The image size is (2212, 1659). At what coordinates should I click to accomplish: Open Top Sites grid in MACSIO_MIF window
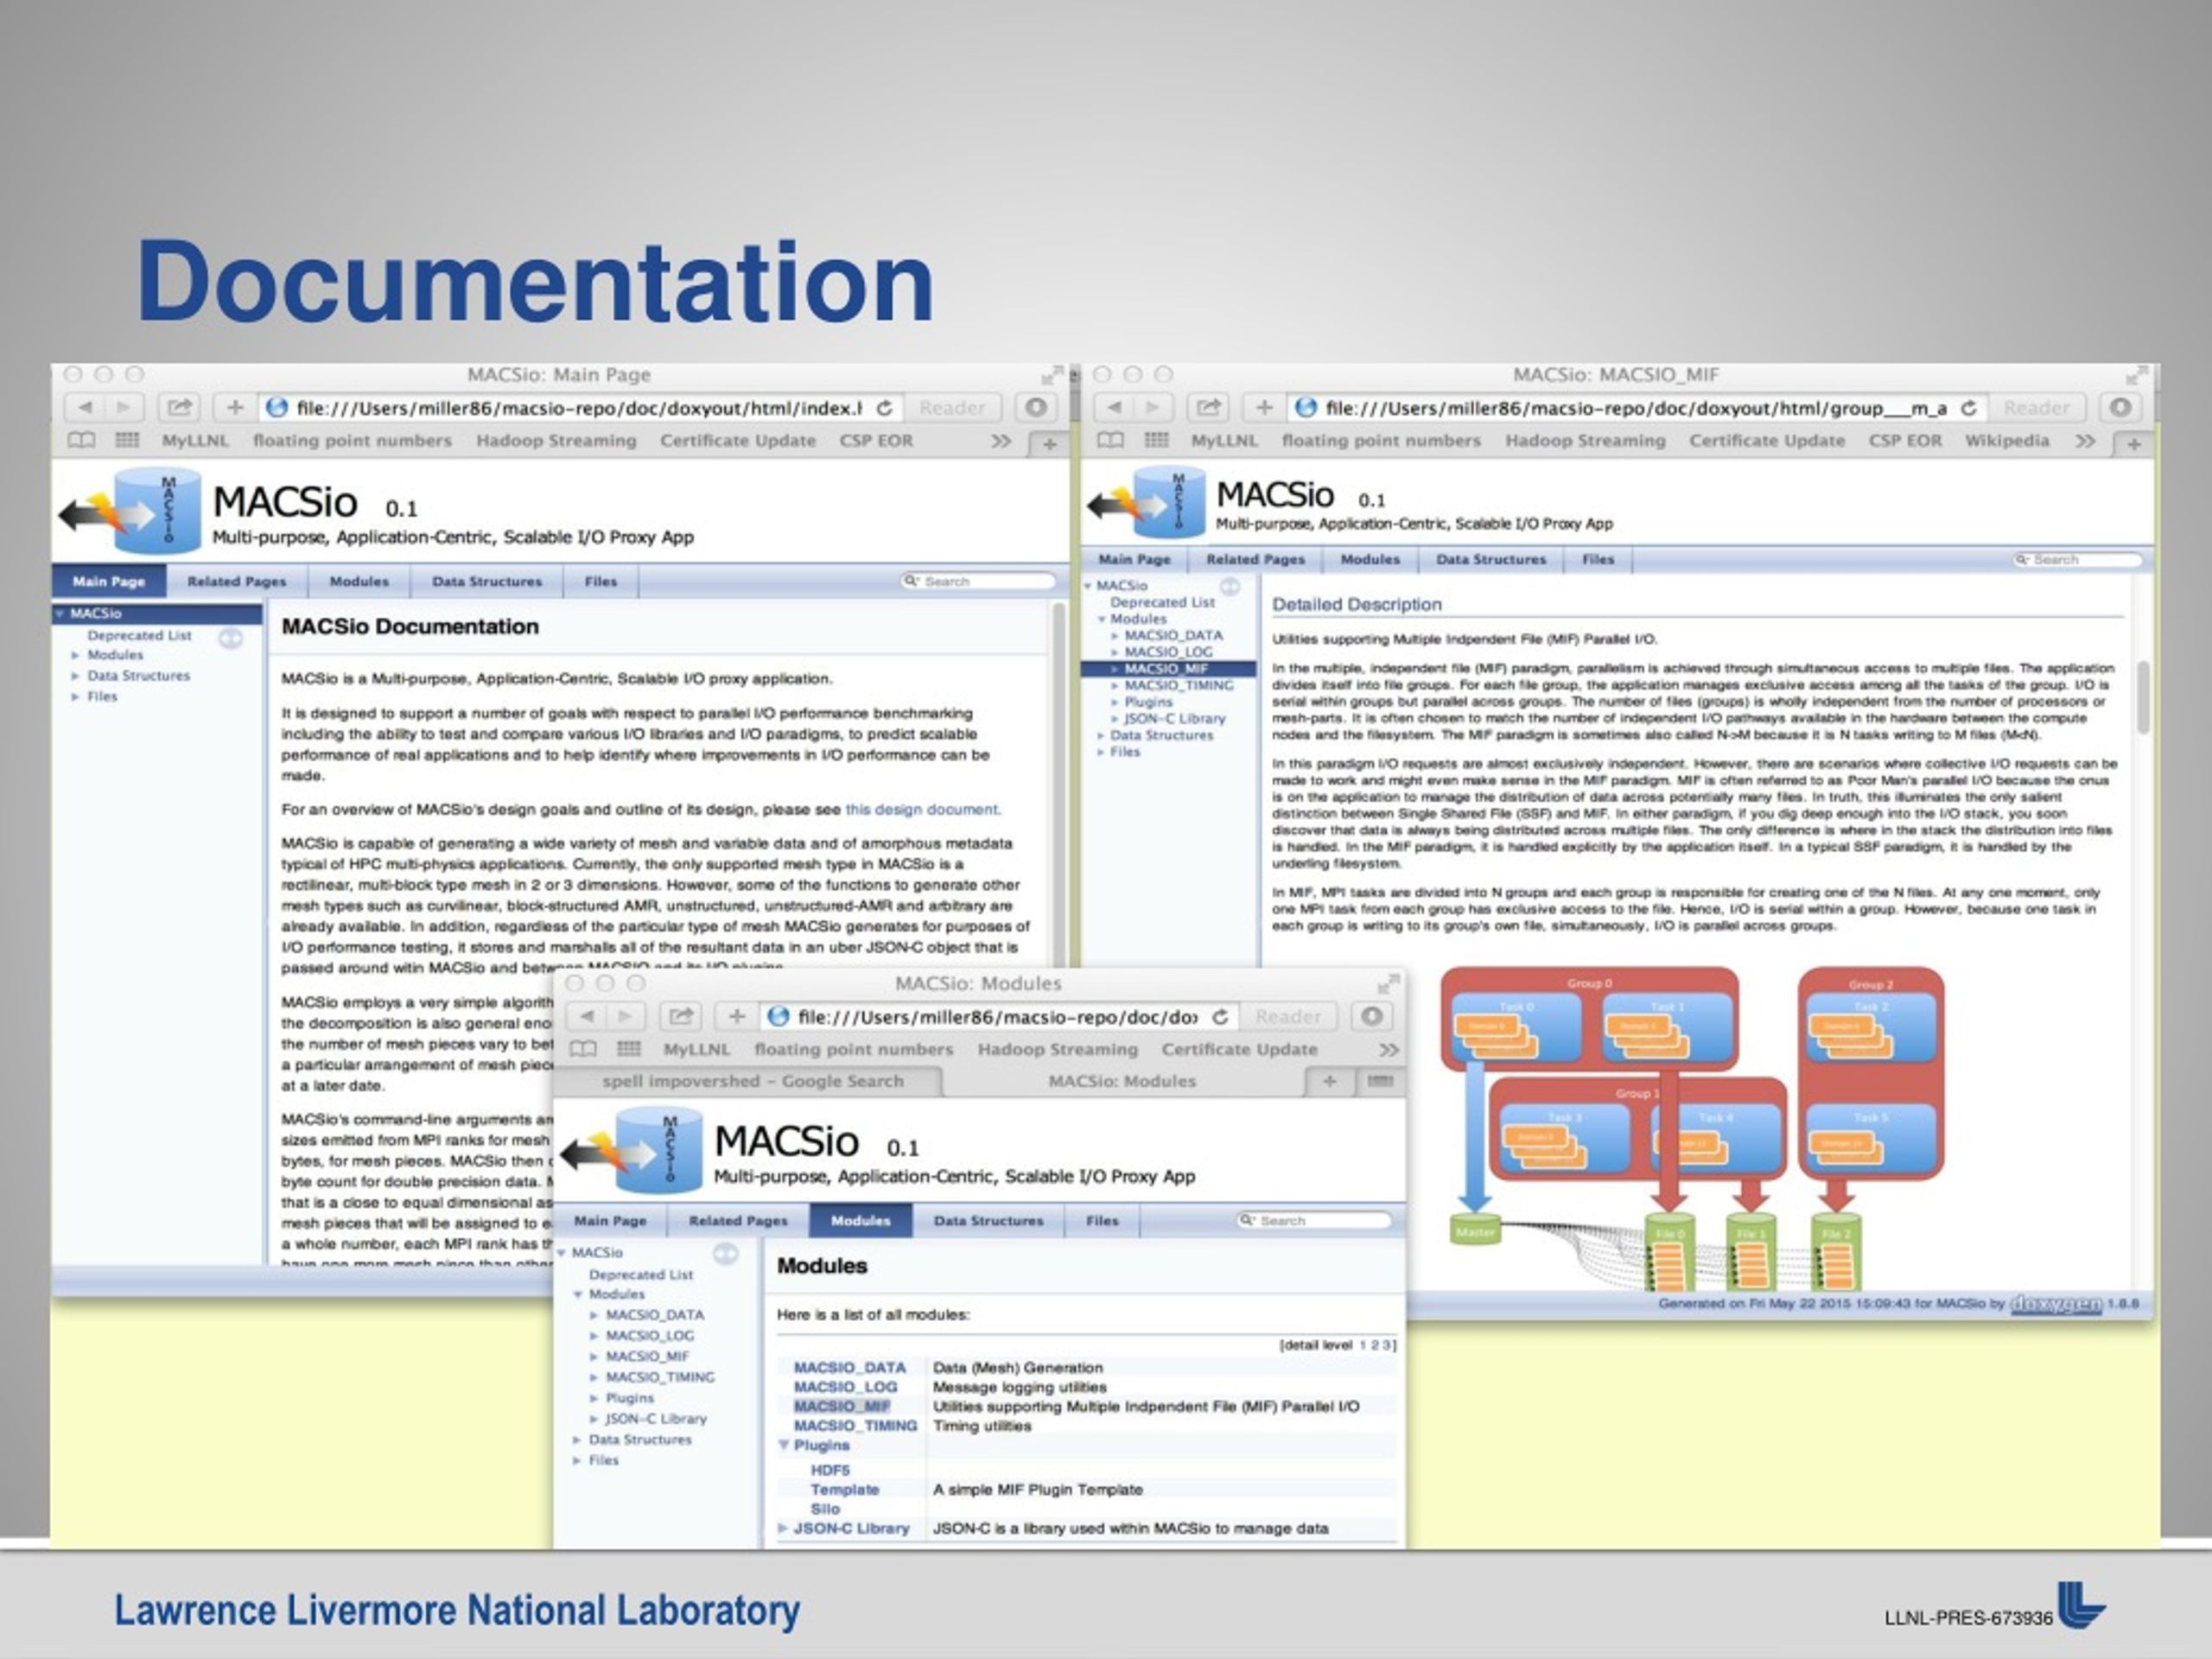pos(1156,440)
